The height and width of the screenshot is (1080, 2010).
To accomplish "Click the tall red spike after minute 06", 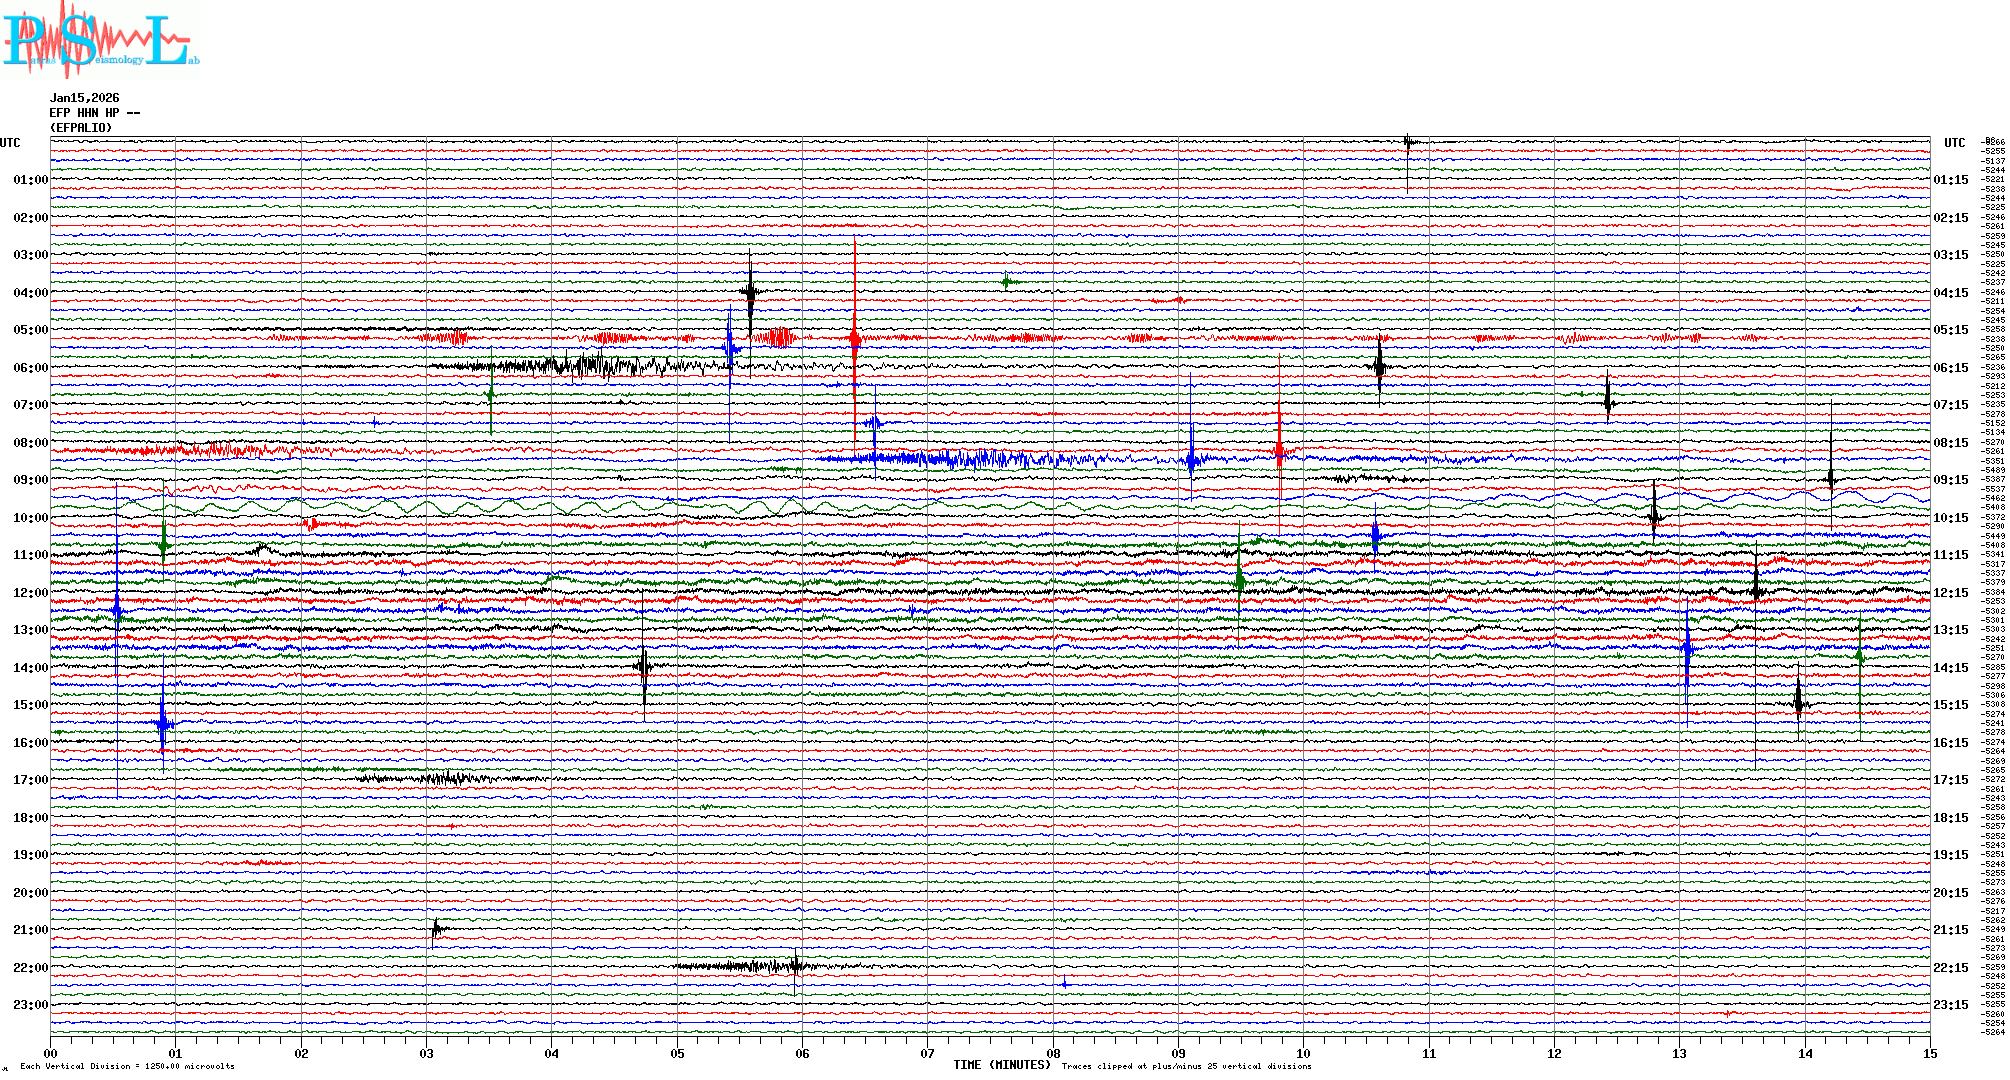I will (855, 338).
